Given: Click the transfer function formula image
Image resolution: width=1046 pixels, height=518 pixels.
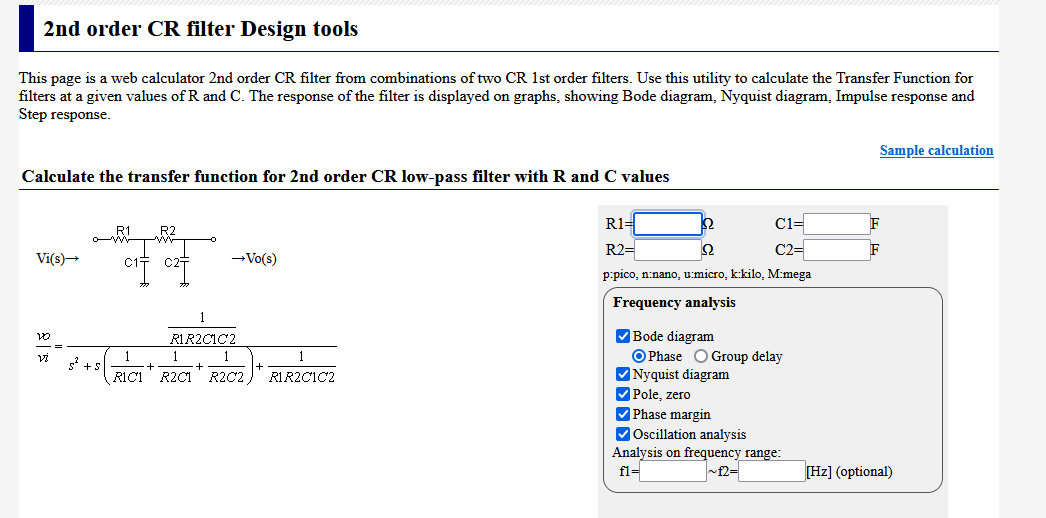Looking at the screenshot, I should (186, 347).
